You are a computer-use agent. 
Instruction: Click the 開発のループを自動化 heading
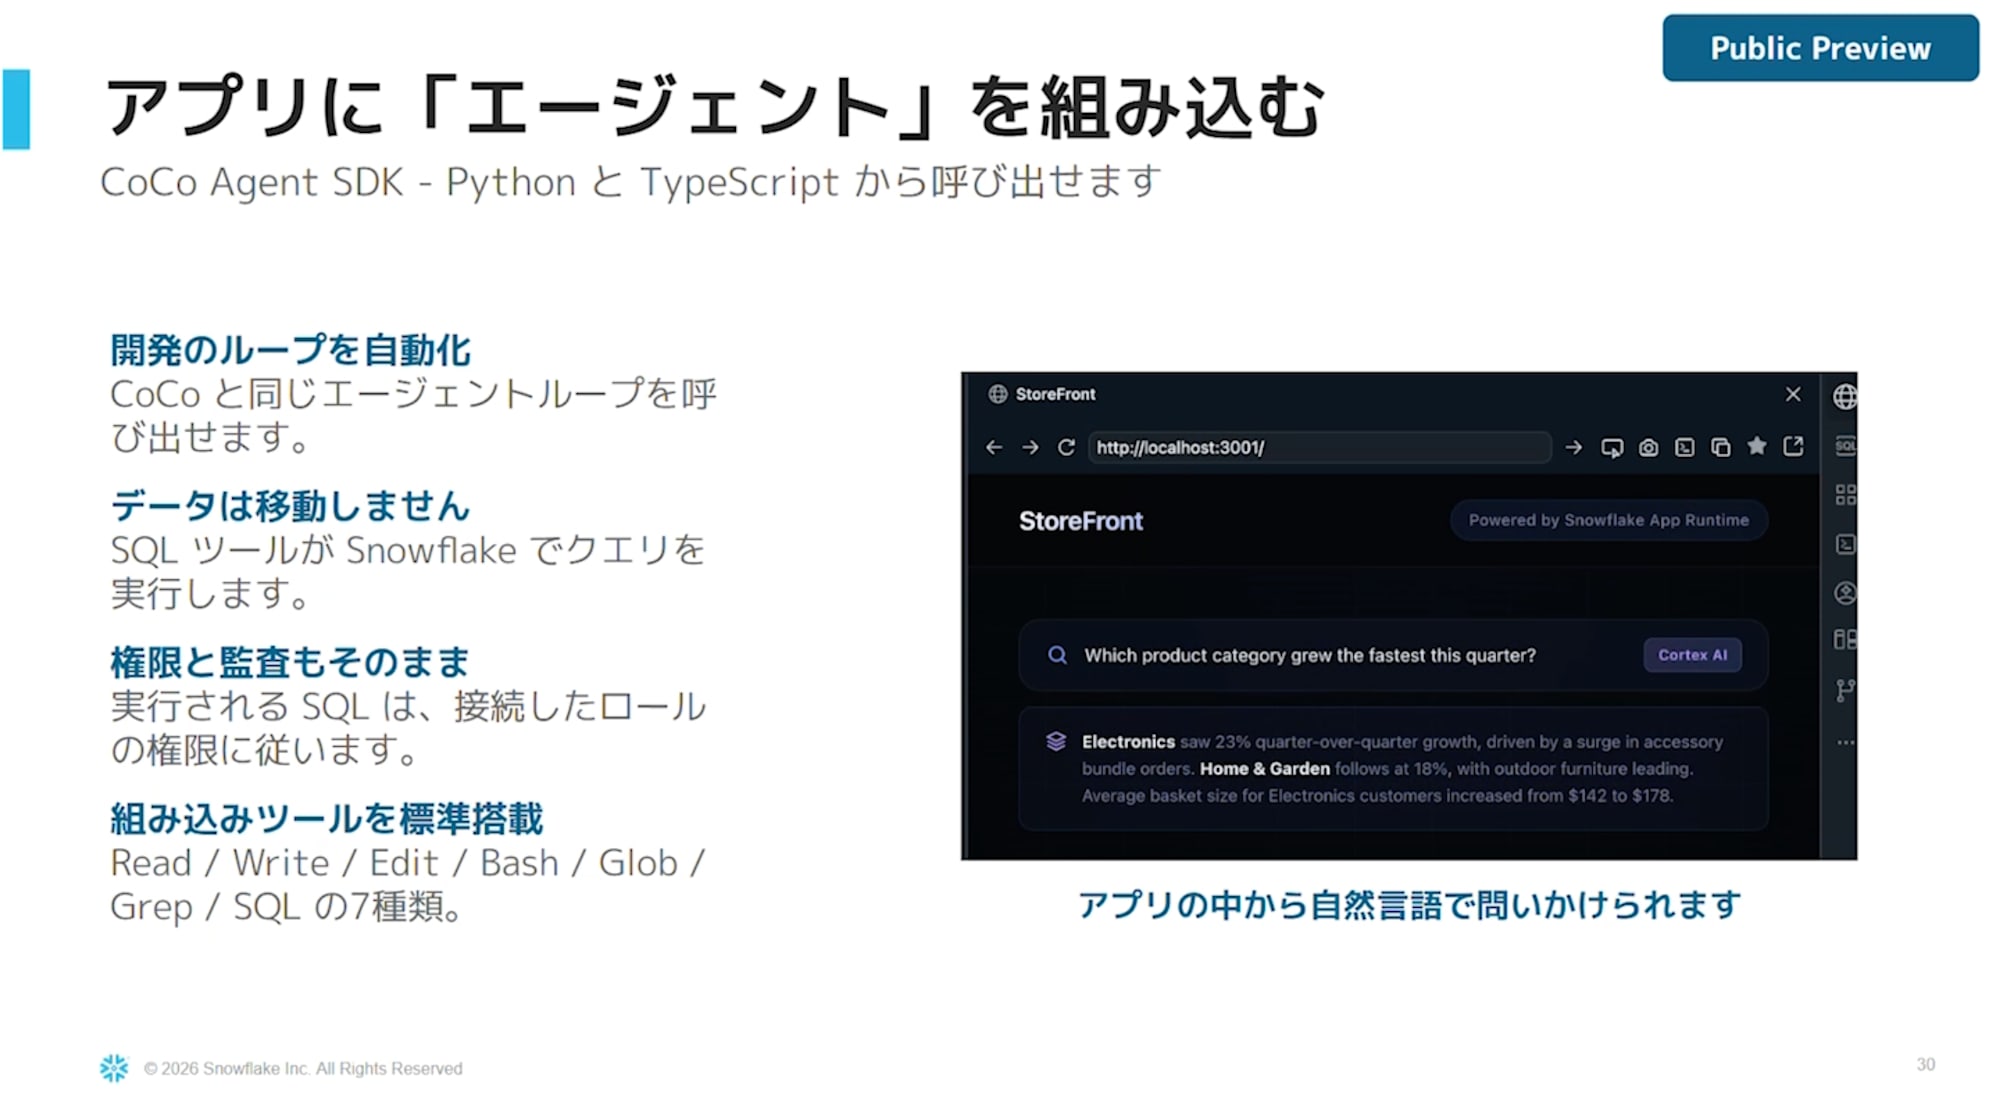coord(290,350)
